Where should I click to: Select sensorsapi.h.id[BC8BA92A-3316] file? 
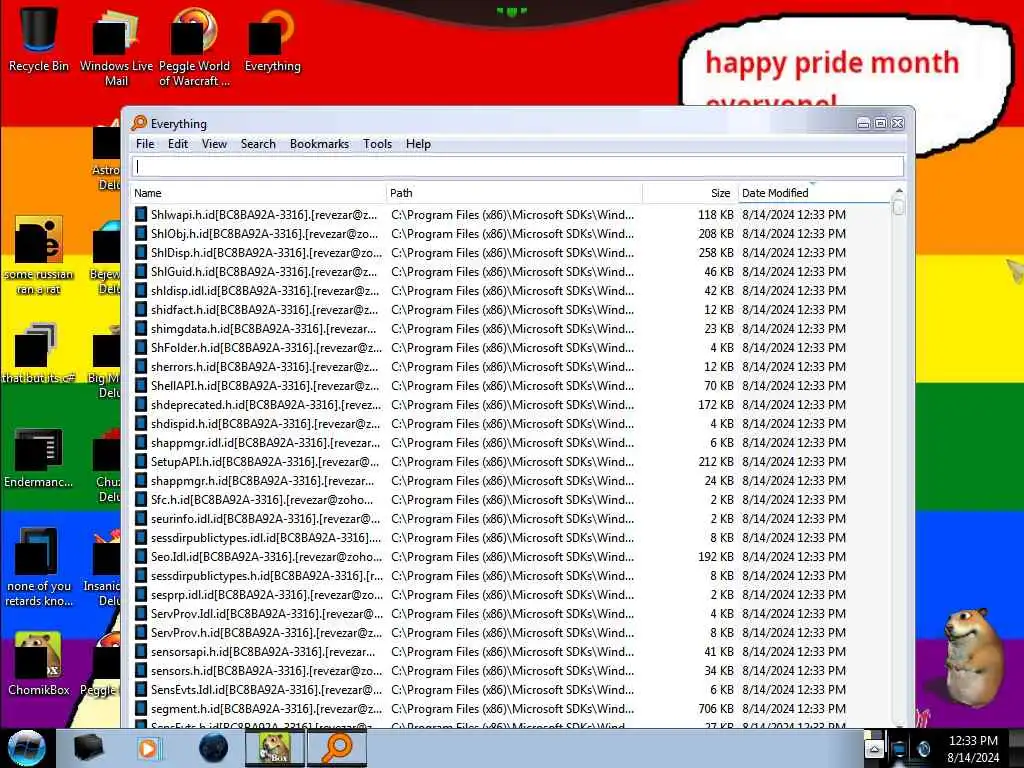coord(263,651)
